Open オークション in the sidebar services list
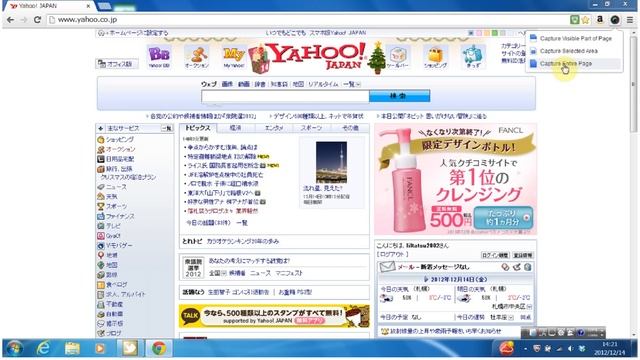The height and width of the screenshot is (360, 640). pyautogui.click(x=120, y=149)
